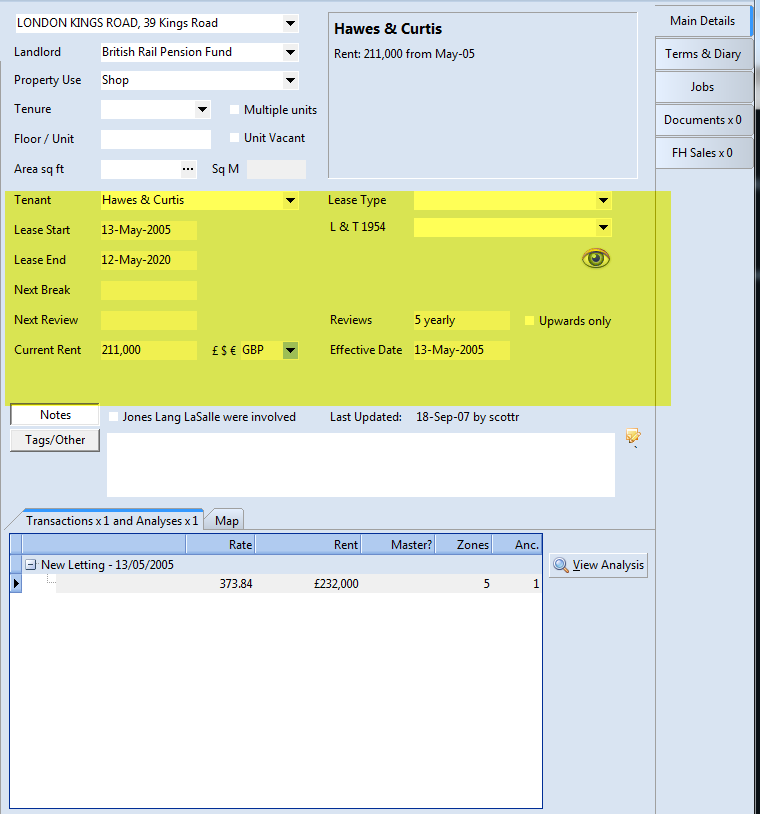The height and width of the screenshot is (814, 760).
Task: Click the row selector arrow in transactions grid
Action: tap(16, 584)
